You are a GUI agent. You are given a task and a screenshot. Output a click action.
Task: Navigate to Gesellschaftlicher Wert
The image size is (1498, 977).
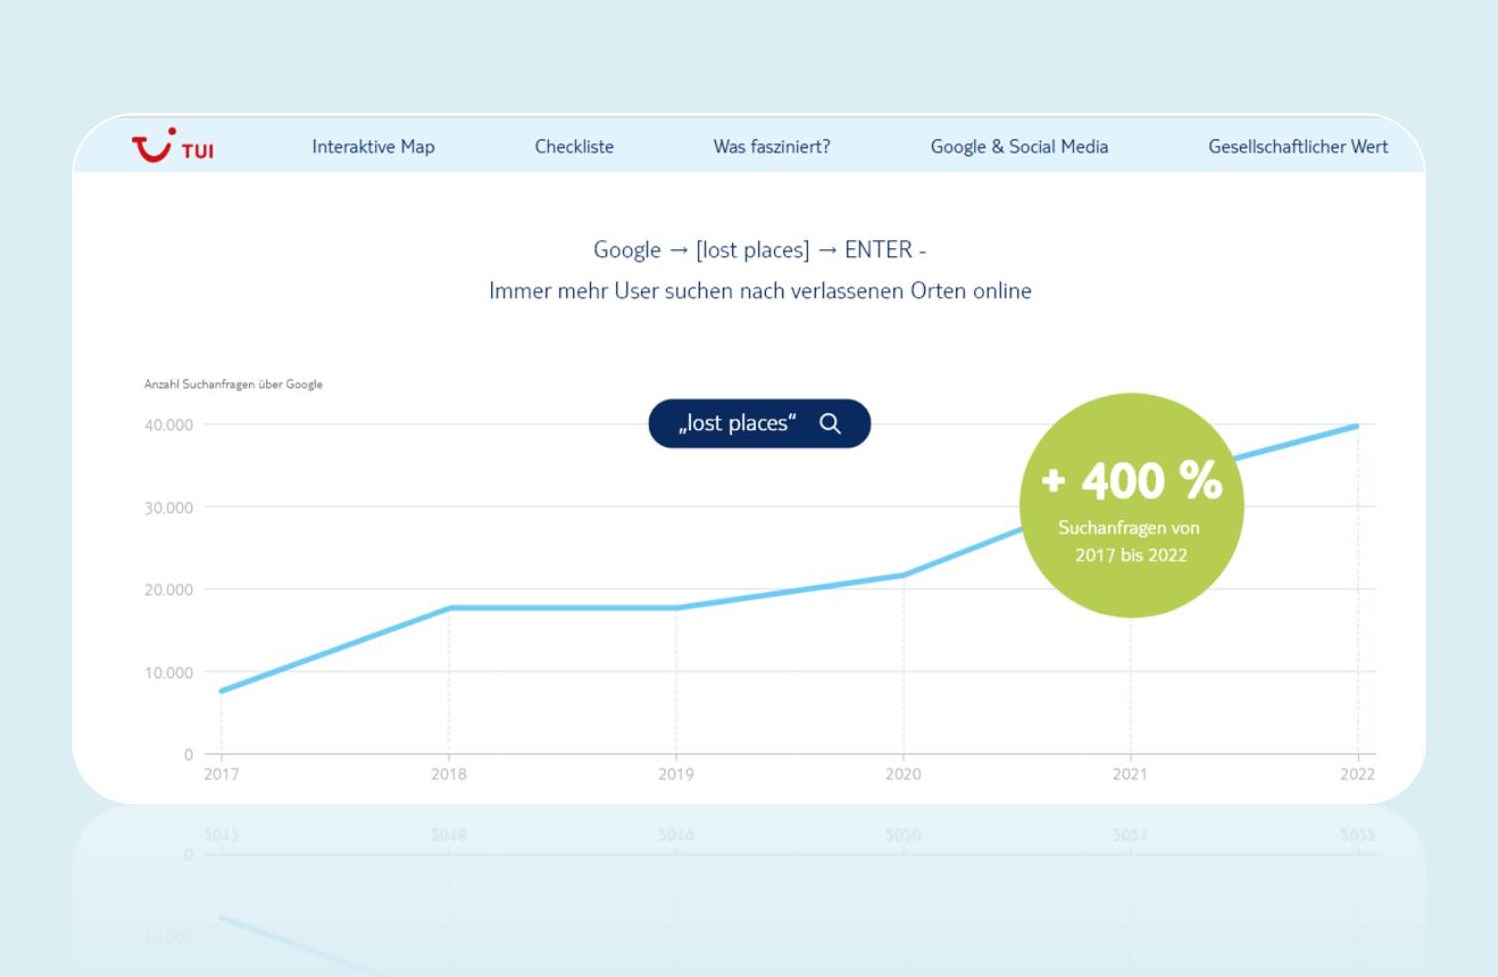[1297, 146]
